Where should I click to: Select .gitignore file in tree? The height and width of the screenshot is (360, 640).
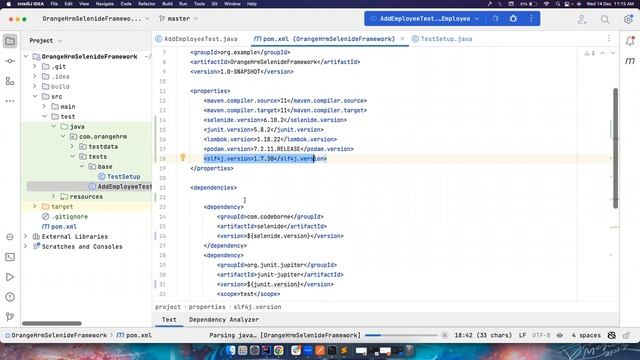pos(65,217)
